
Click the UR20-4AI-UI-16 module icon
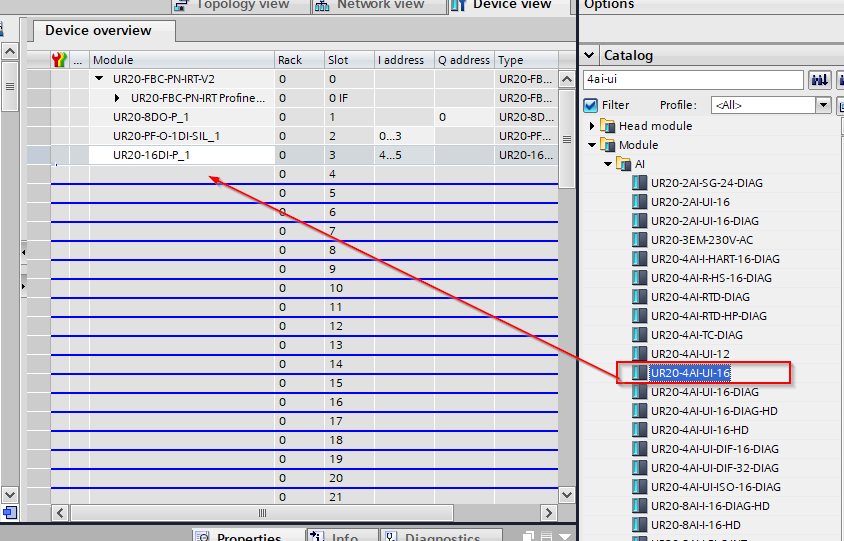(639, 373)
